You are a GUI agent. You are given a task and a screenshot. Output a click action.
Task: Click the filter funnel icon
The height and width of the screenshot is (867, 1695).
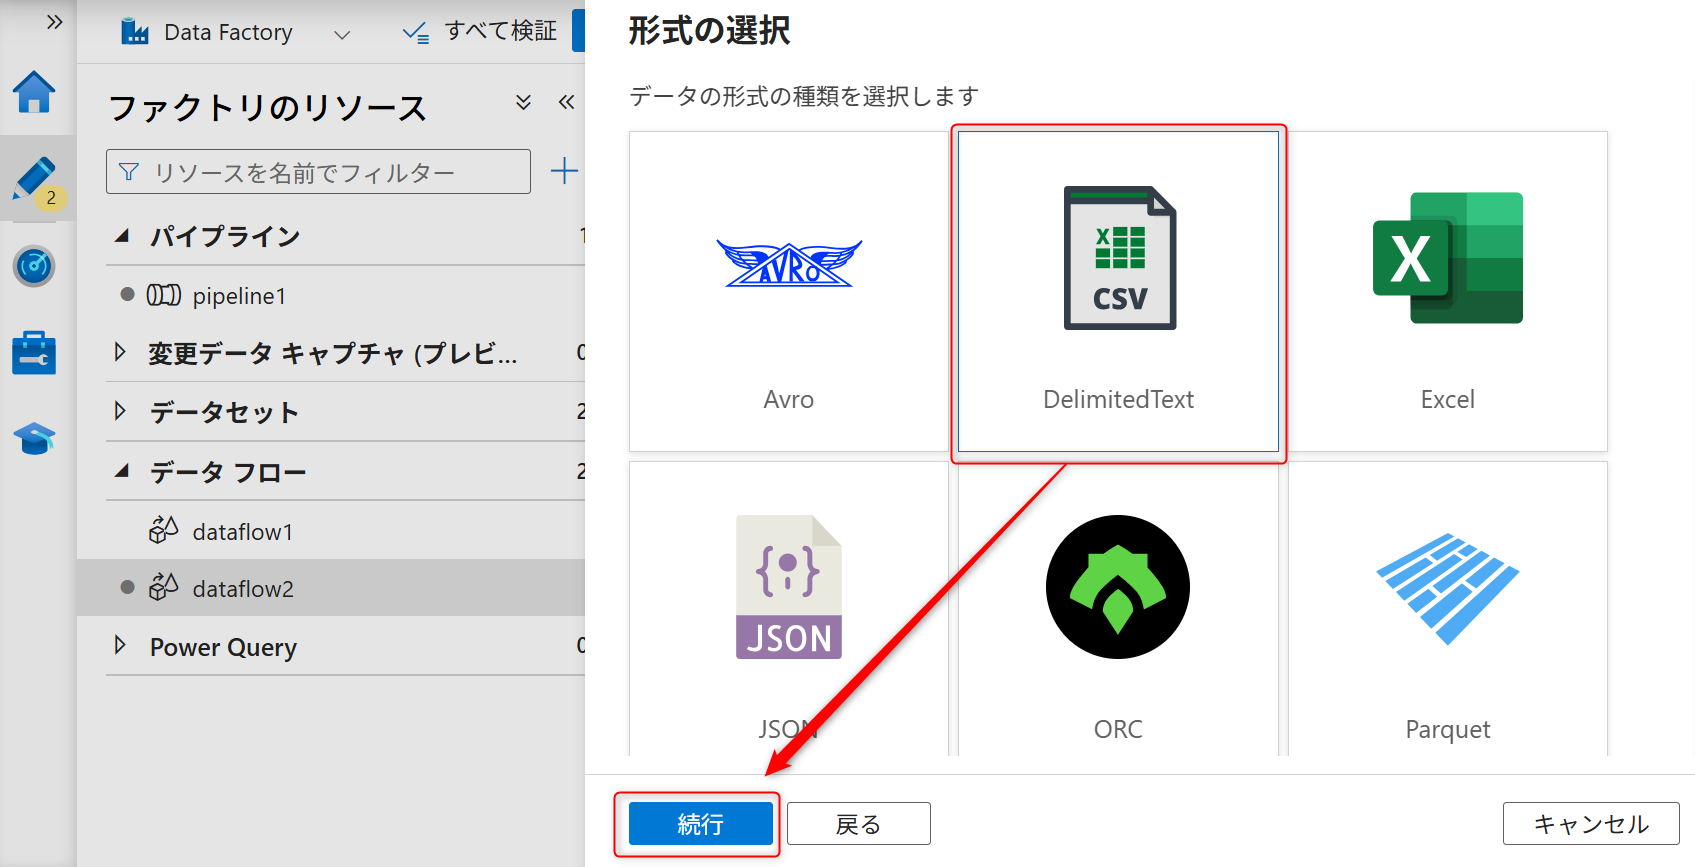click(x=129, y=172)
